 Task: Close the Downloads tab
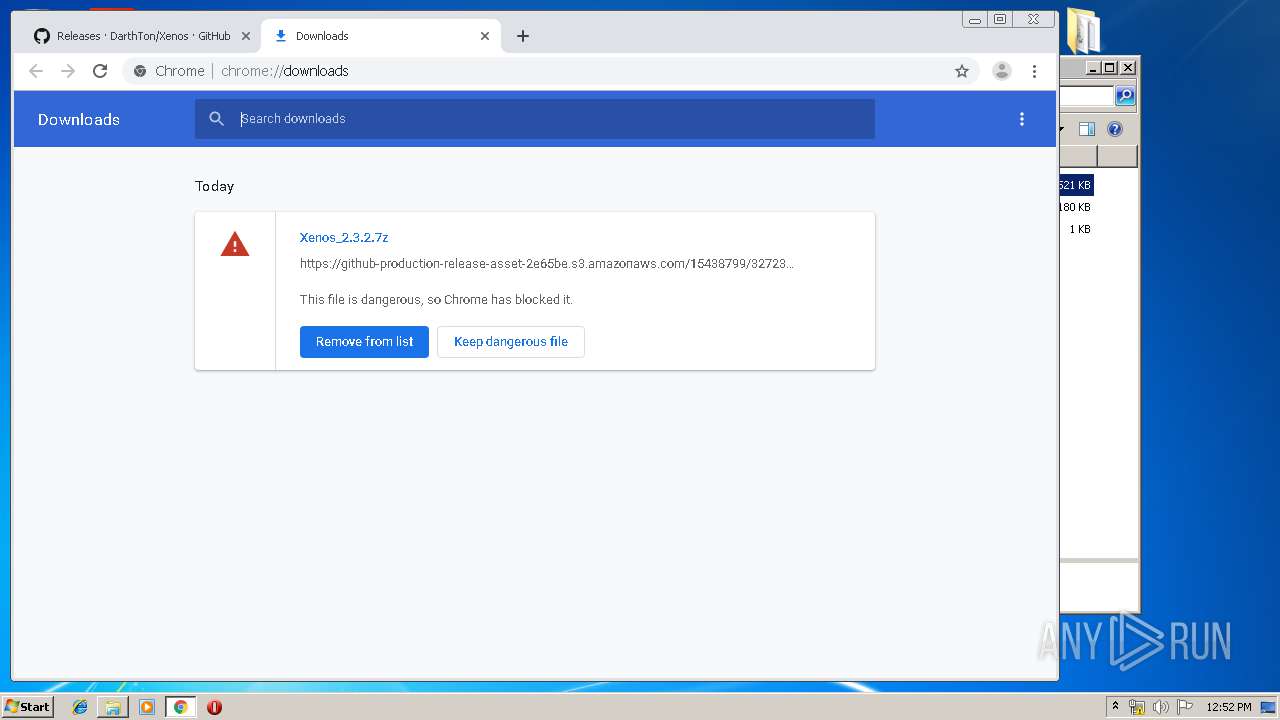tap(485, 36)
